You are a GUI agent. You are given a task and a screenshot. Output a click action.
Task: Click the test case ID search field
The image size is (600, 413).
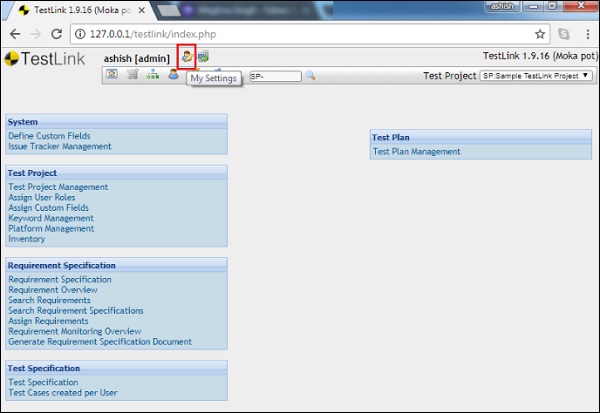(x=274, y=76)
